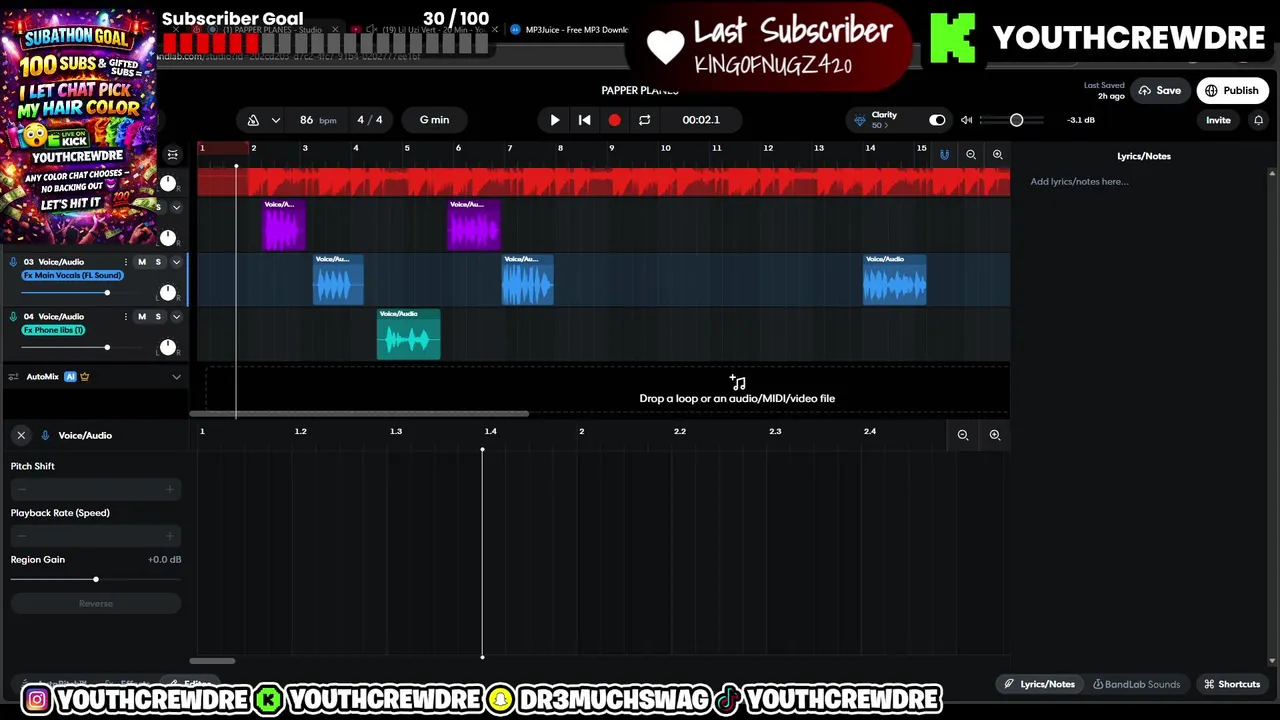The image size is (1280, 720).
Task: Solo track 03 Voice/Audio
Action: (x=157, y=262)
